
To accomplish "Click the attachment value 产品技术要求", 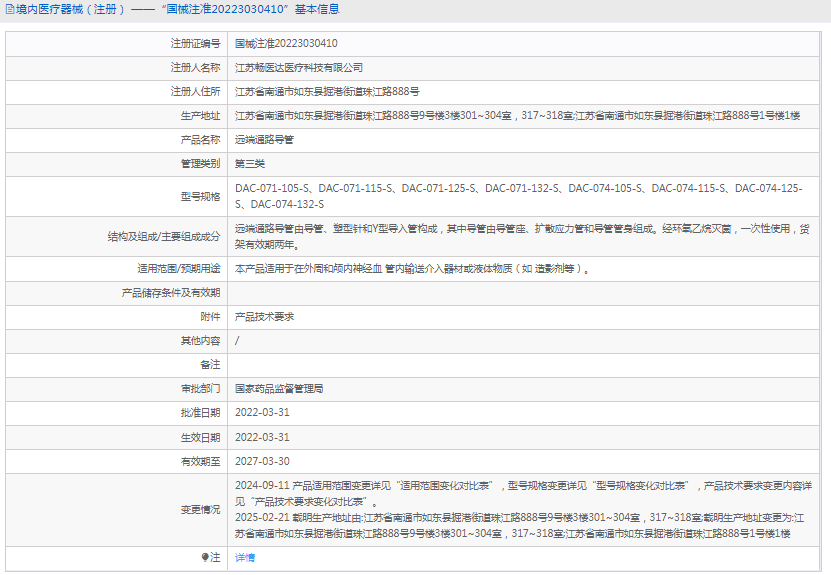I will [264, 317].
